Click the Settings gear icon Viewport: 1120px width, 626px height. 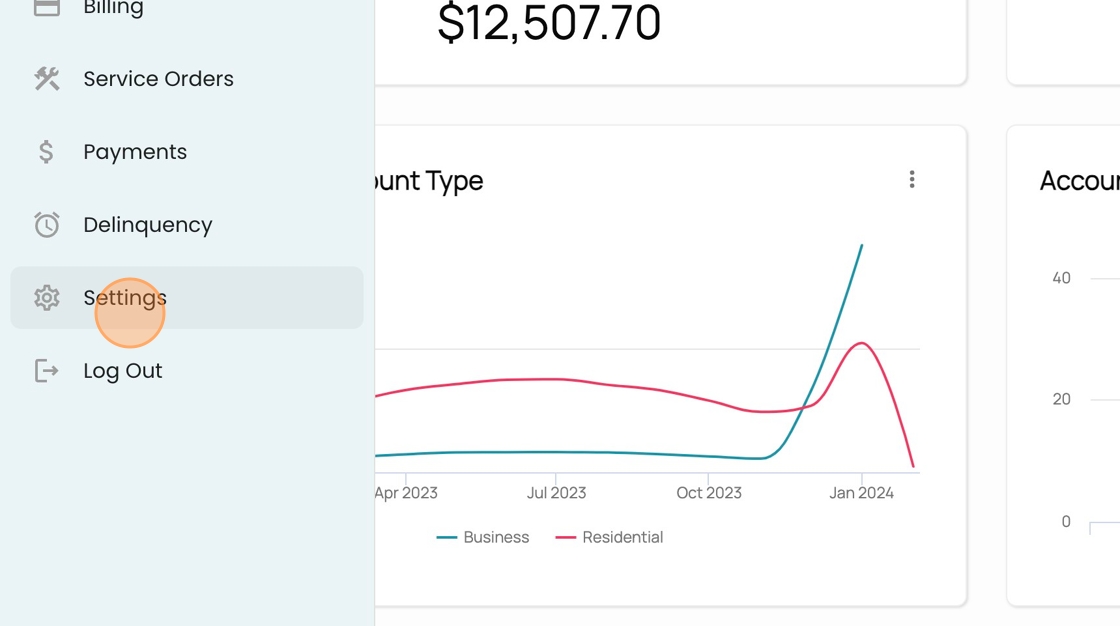pyautogui.click(x=46, y=297)
